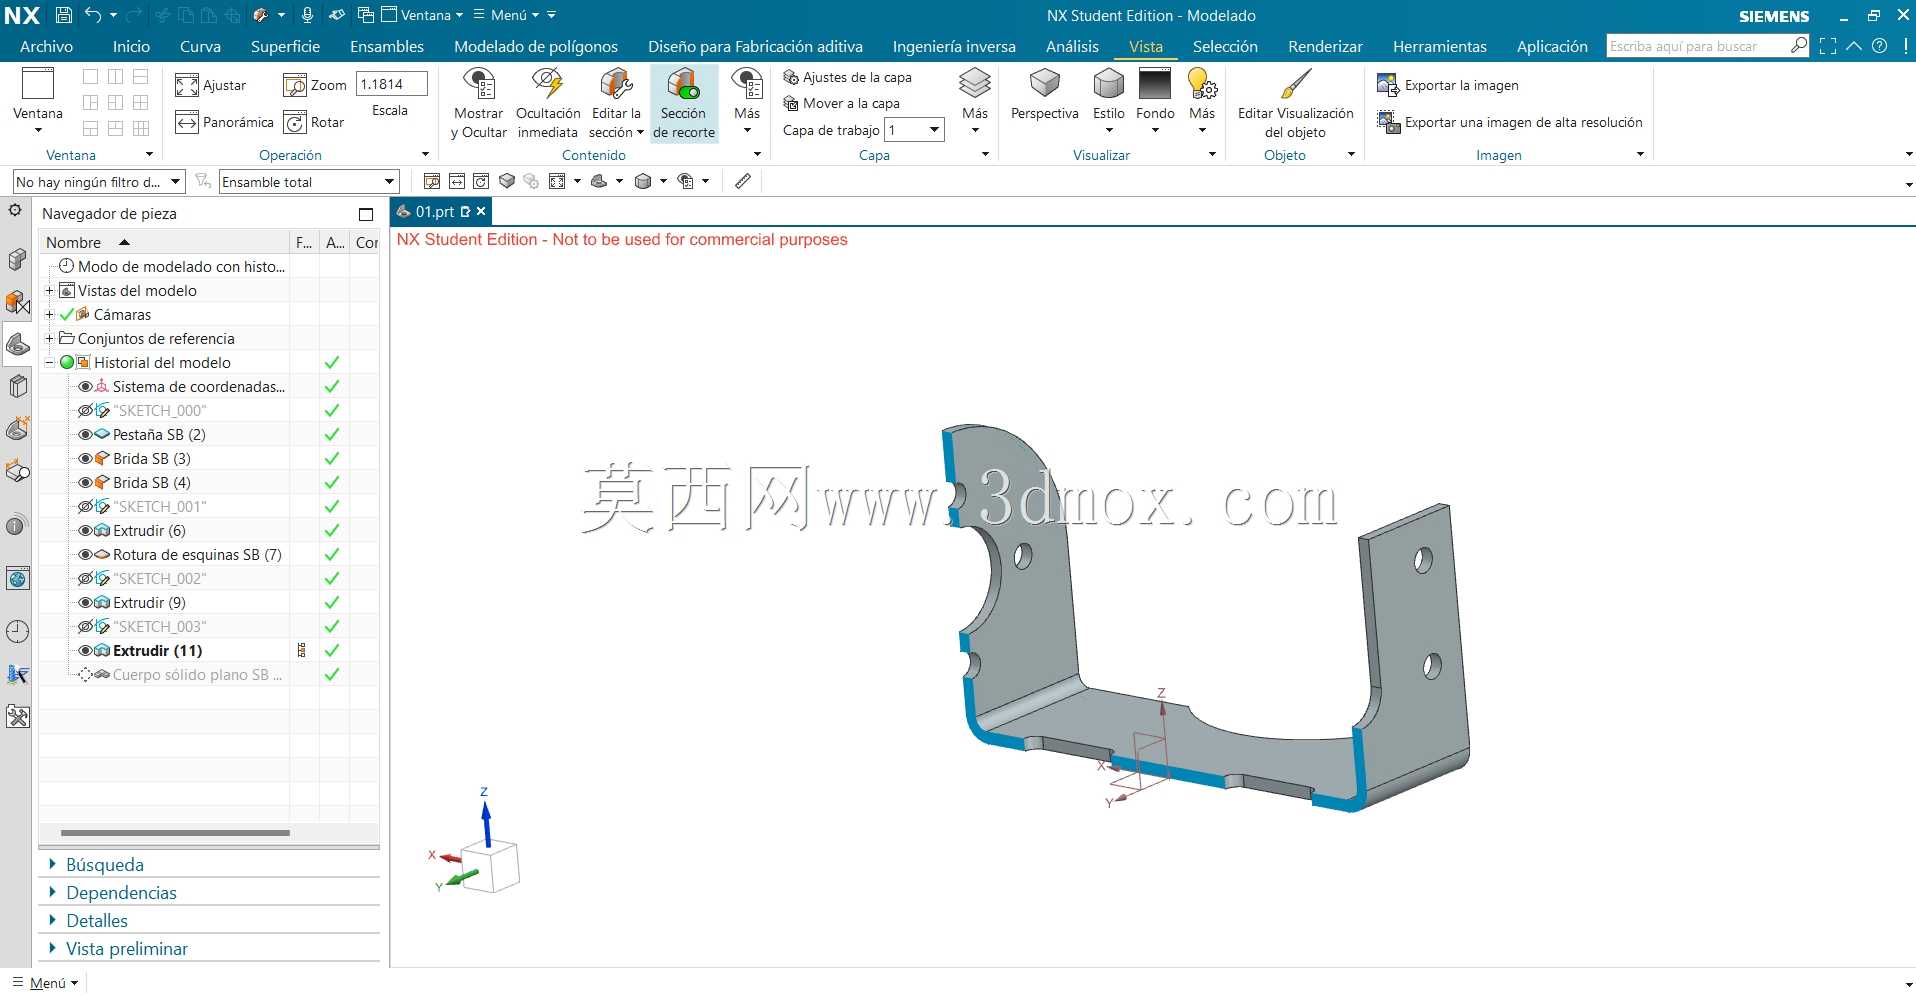
Task: Click the Sección de recorte clip section tool
Action: tap(684, 103)
